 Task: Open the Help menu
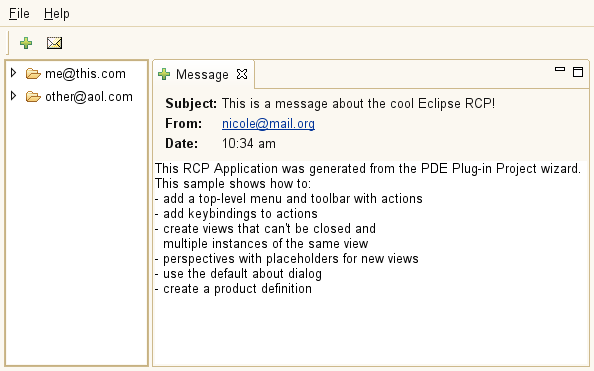coord(56,14)
